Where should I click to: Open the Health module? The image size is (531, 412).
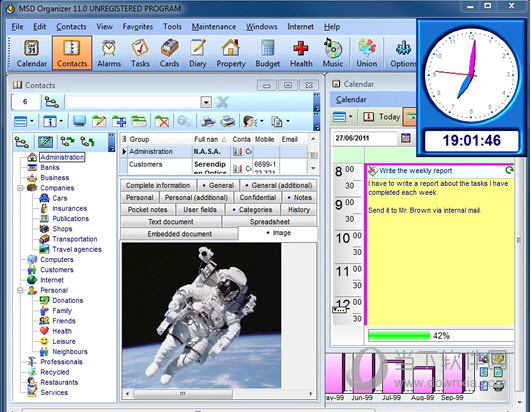(301, 53)
